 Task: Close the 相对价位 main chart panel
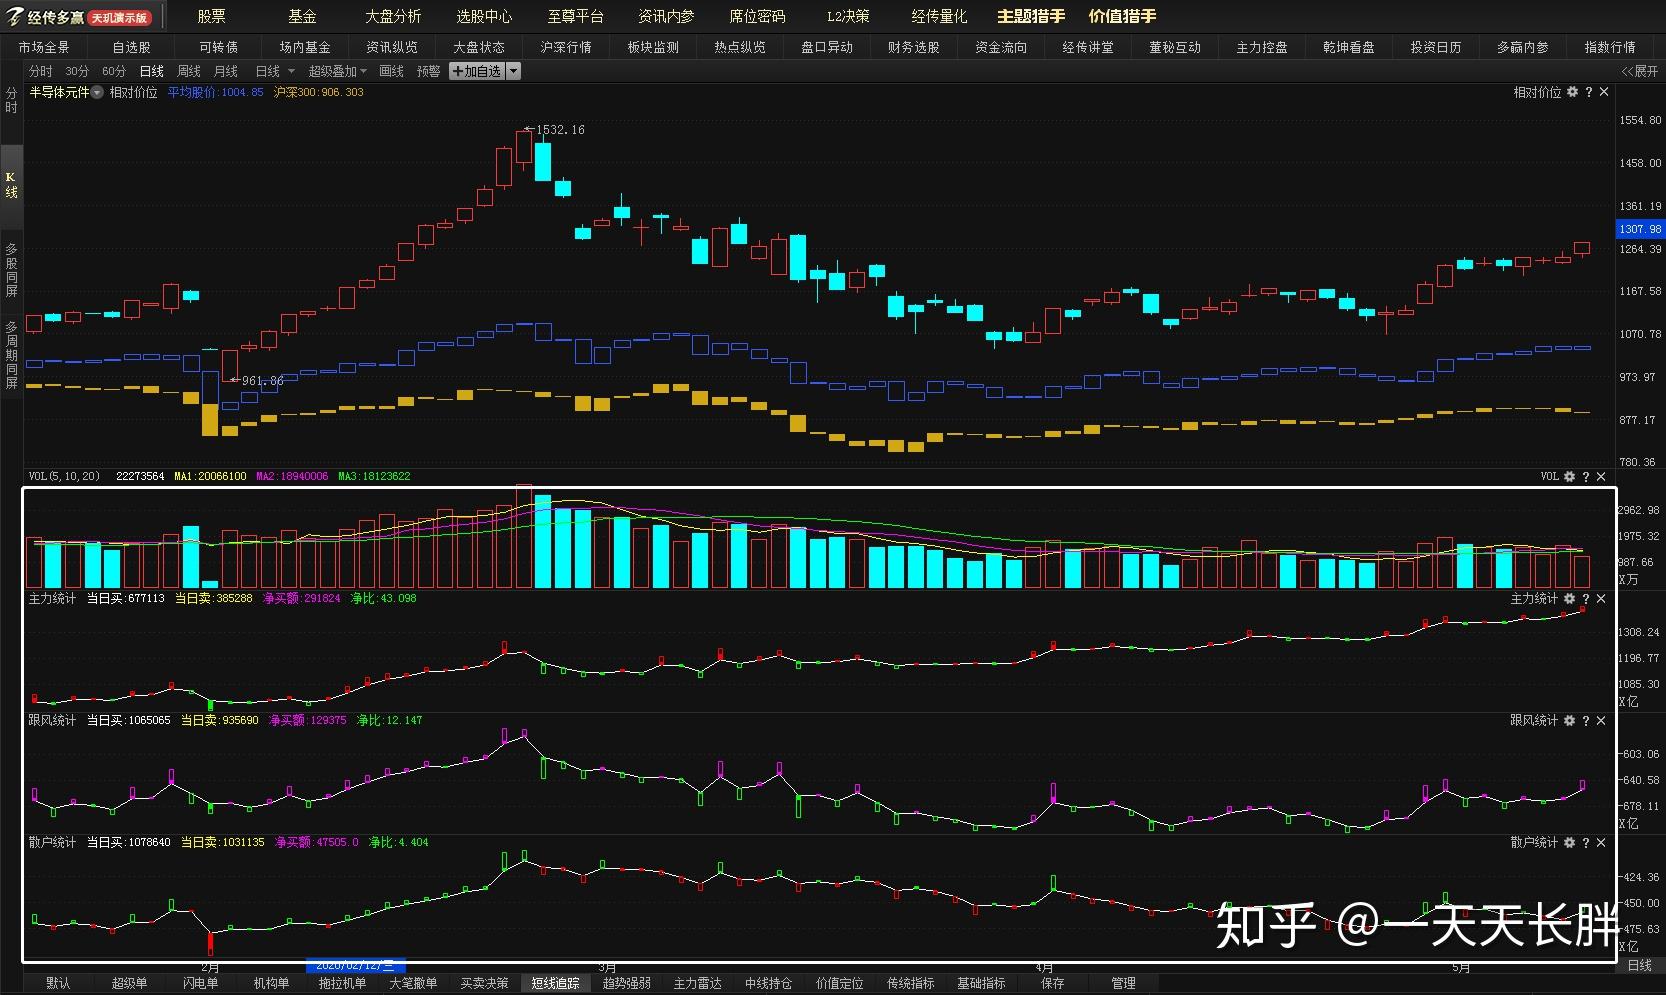1604,92
